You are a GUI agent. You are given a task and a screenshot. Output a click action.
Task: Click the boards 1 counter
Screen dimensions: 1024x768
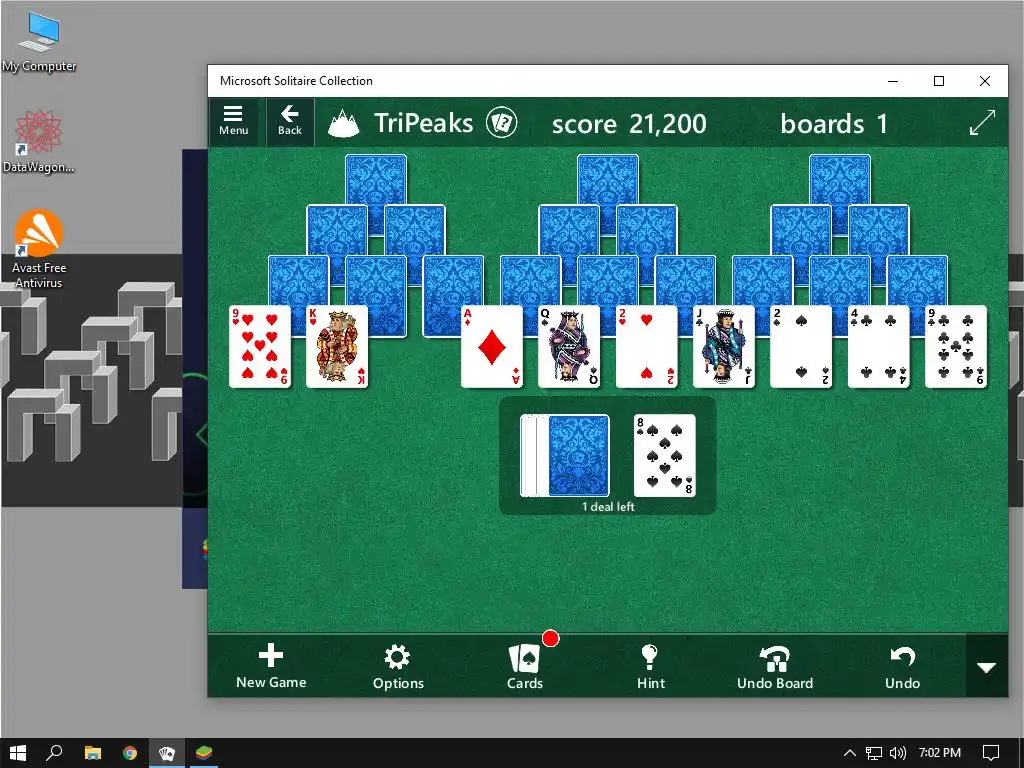point(834,123)
